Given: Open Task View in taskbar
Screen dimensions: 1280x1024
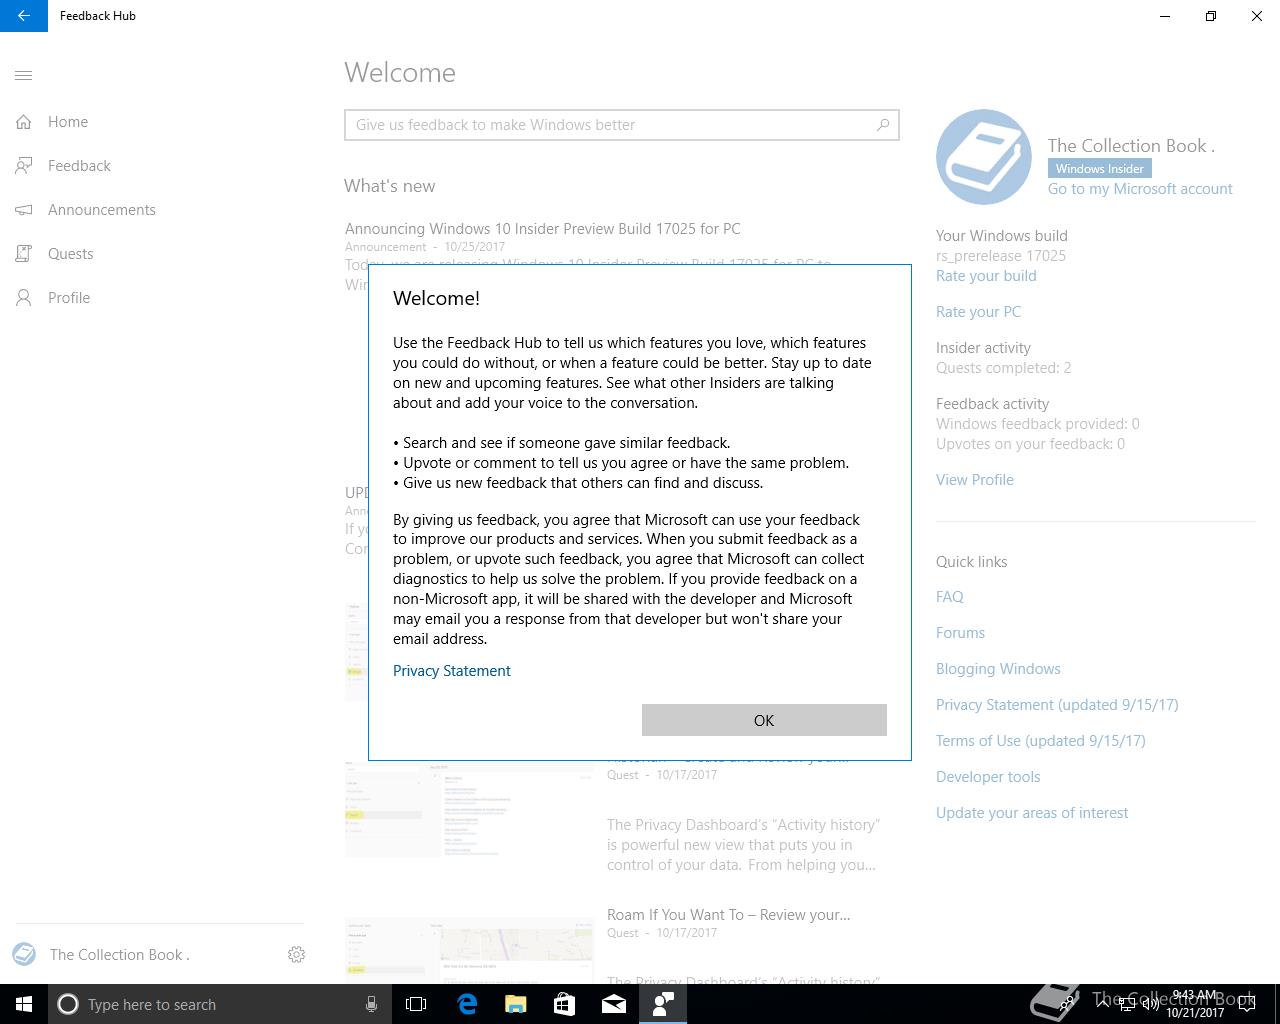Looking at the screenshot, I should click(x=416, y=1004).
